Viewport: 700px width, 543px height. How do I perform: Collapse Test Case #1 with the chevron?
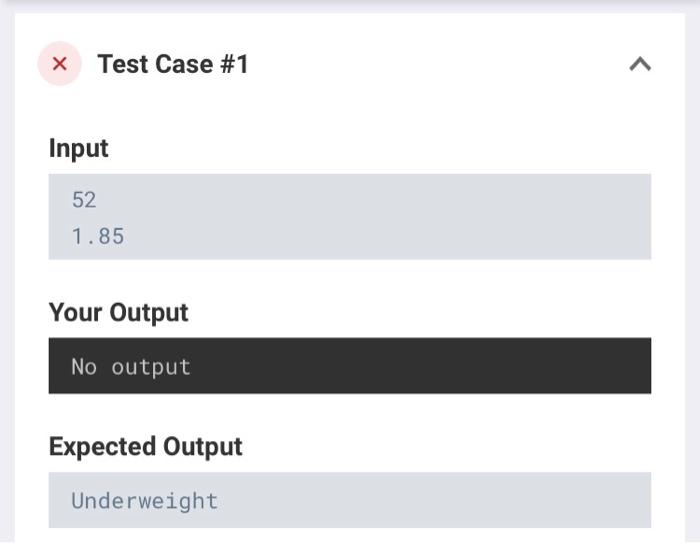[640, 64]
